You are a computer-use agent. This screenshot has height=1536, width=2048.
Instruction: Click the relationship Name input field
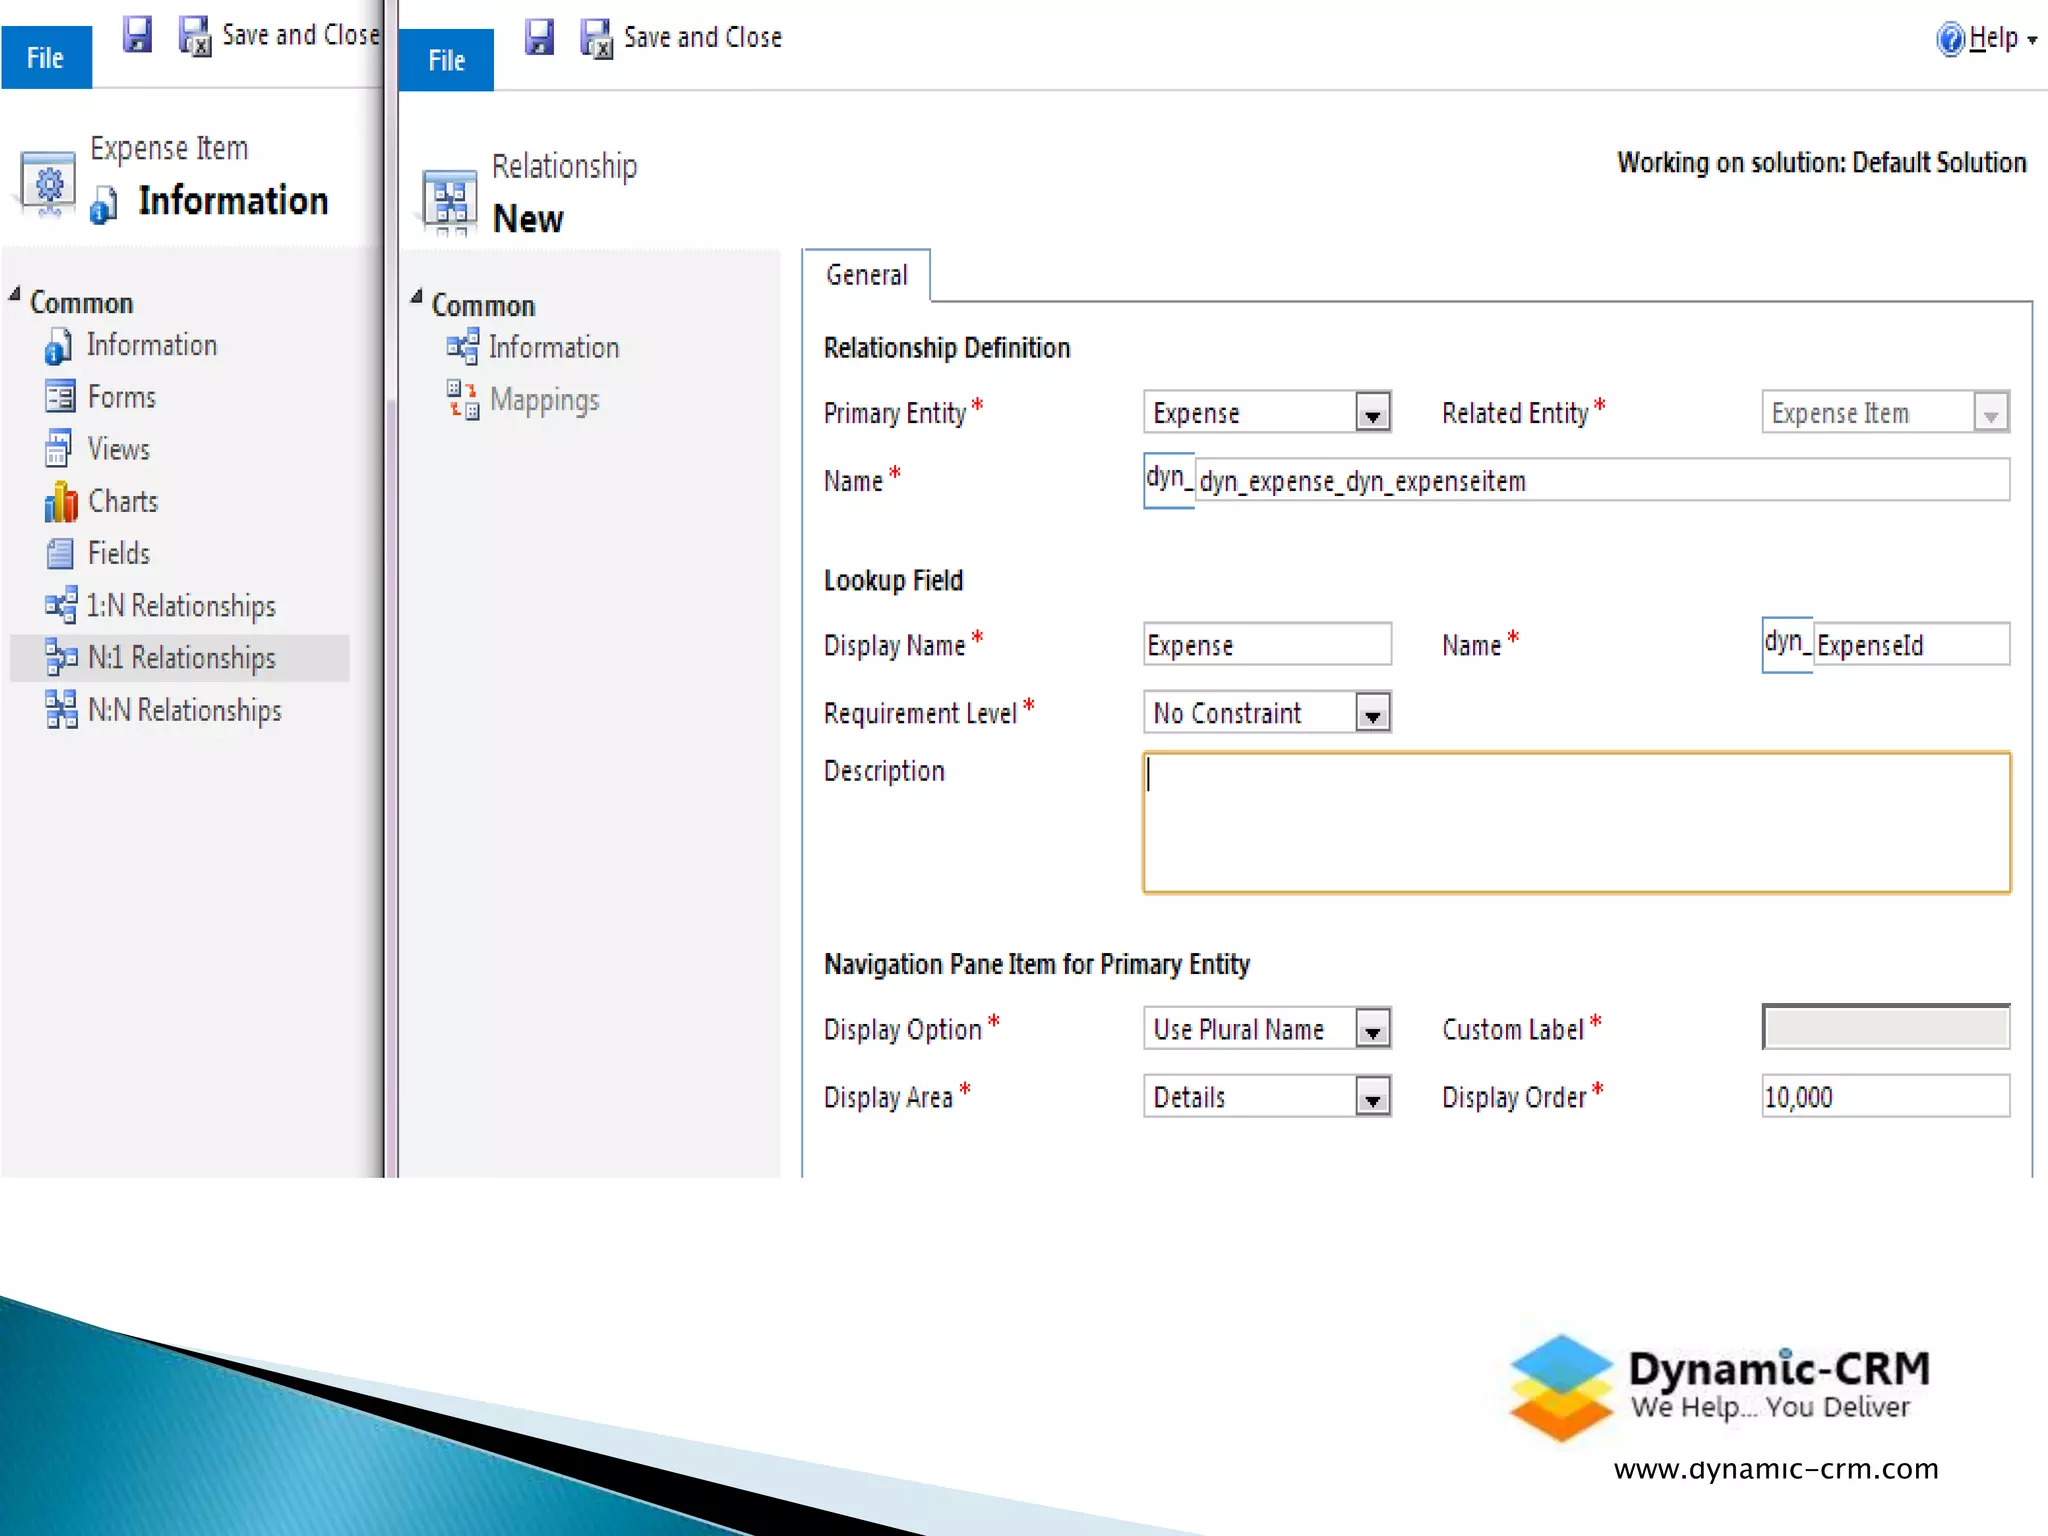pyautogui.click(x=1601, y=481)
